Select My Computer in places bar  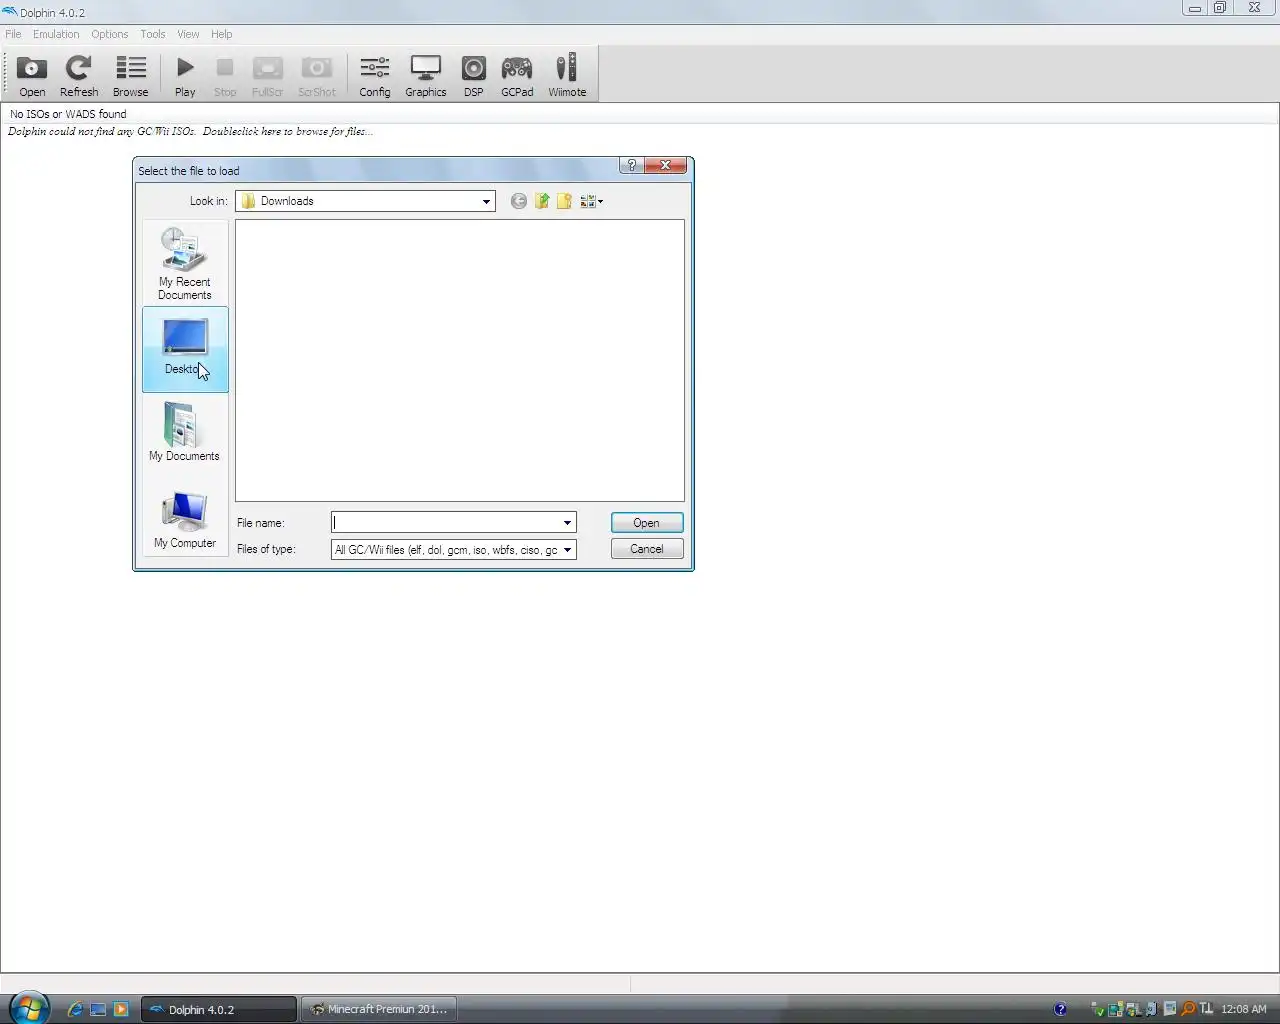[x=185, y=520]
